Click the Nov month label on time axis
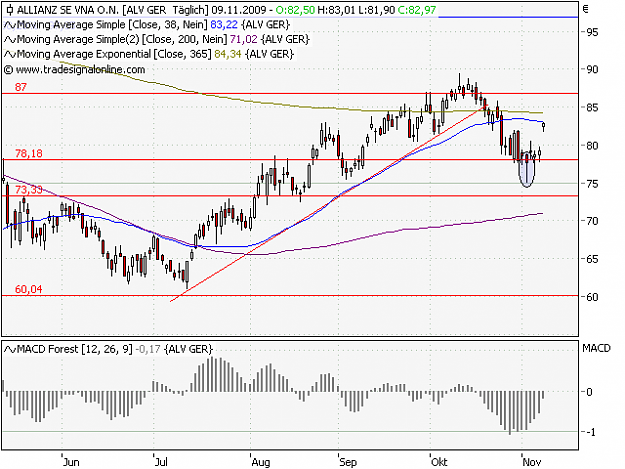625x469 pixels. pos(532,462)
